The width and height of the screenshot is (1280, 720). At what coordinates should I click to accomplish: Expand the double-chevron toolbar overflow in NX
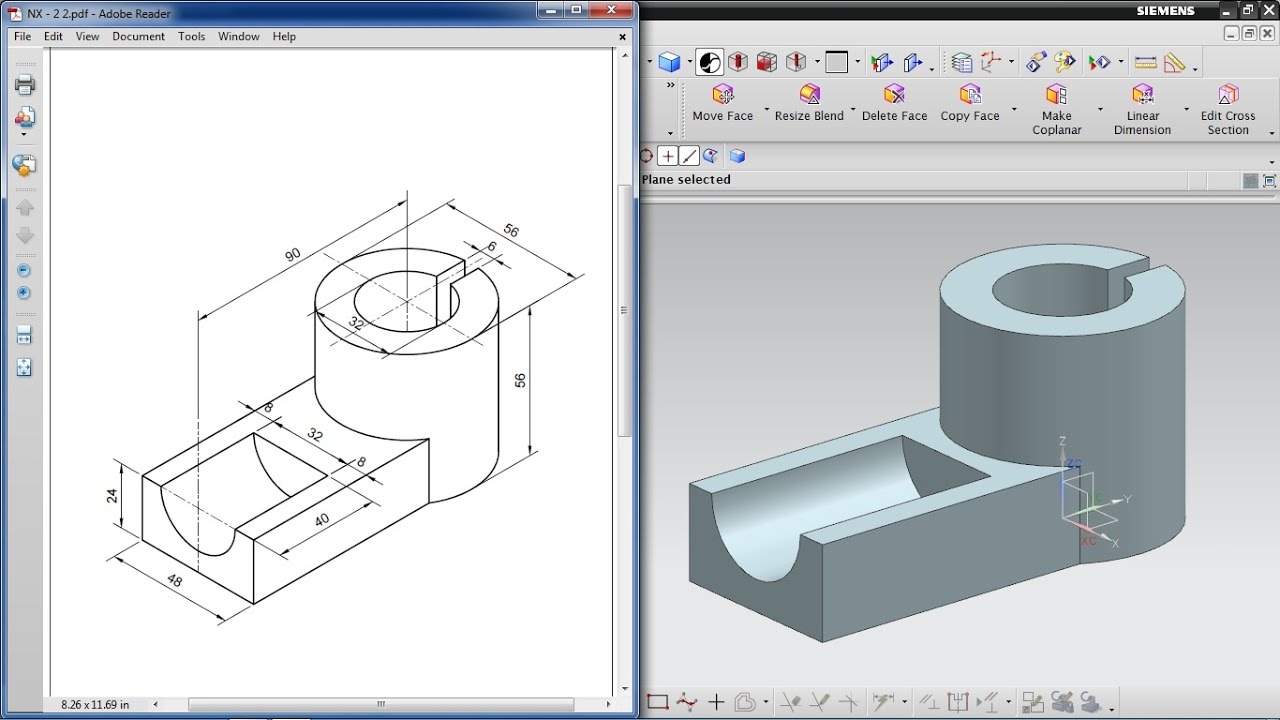(x=671, y=86)
